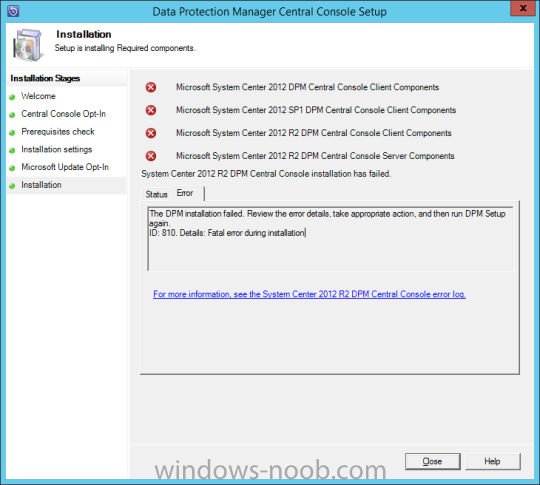Click the installation disc and box icon in the header
The height and width of the screenshot is (485, 540).
point(28,45)
